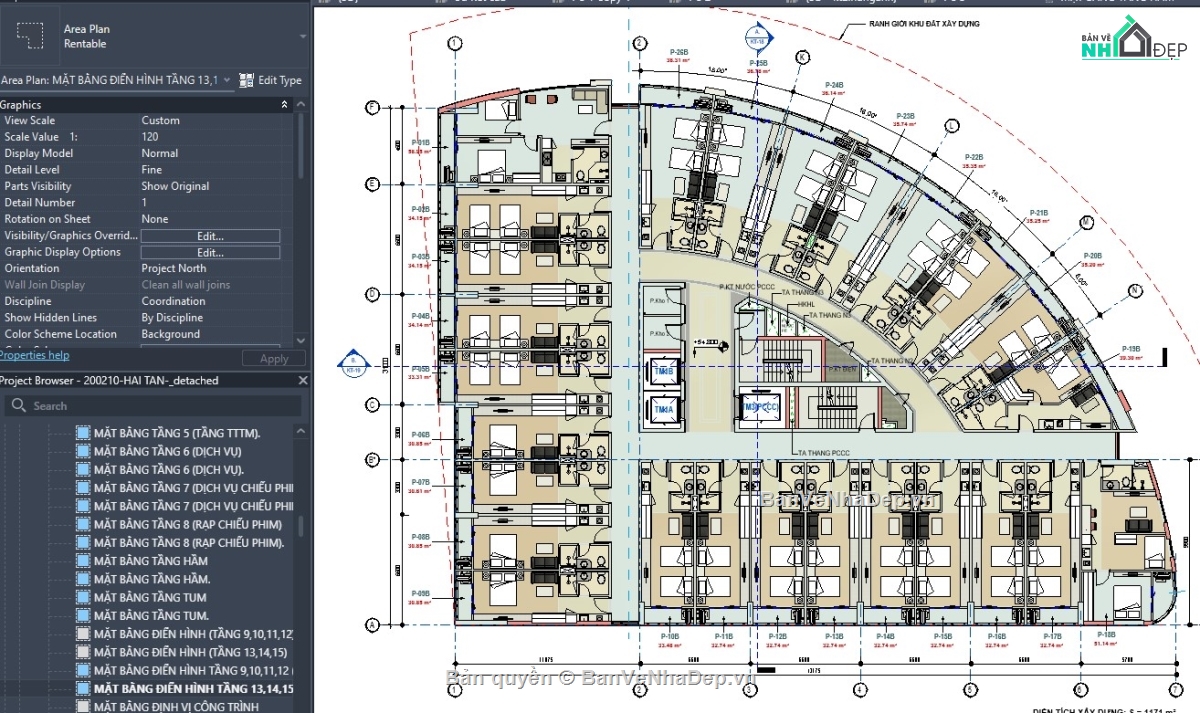Close the Project Browser panel

pos(303,379)
